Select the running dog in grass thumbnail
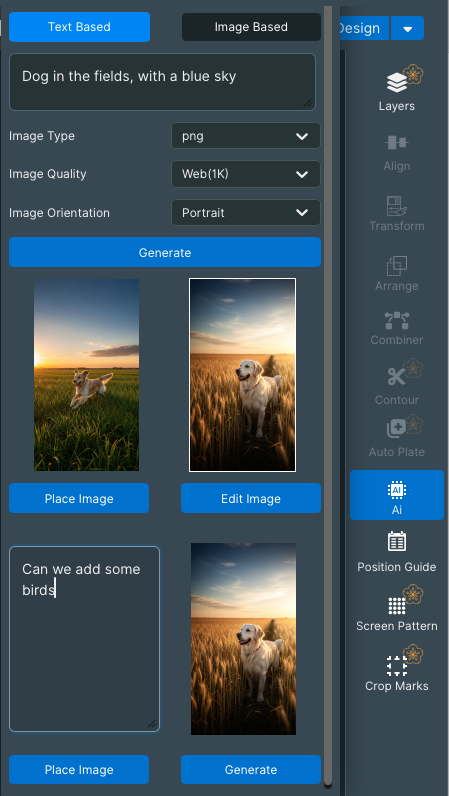The height and width of the screenshot is (796, 449). pos(86,375)
